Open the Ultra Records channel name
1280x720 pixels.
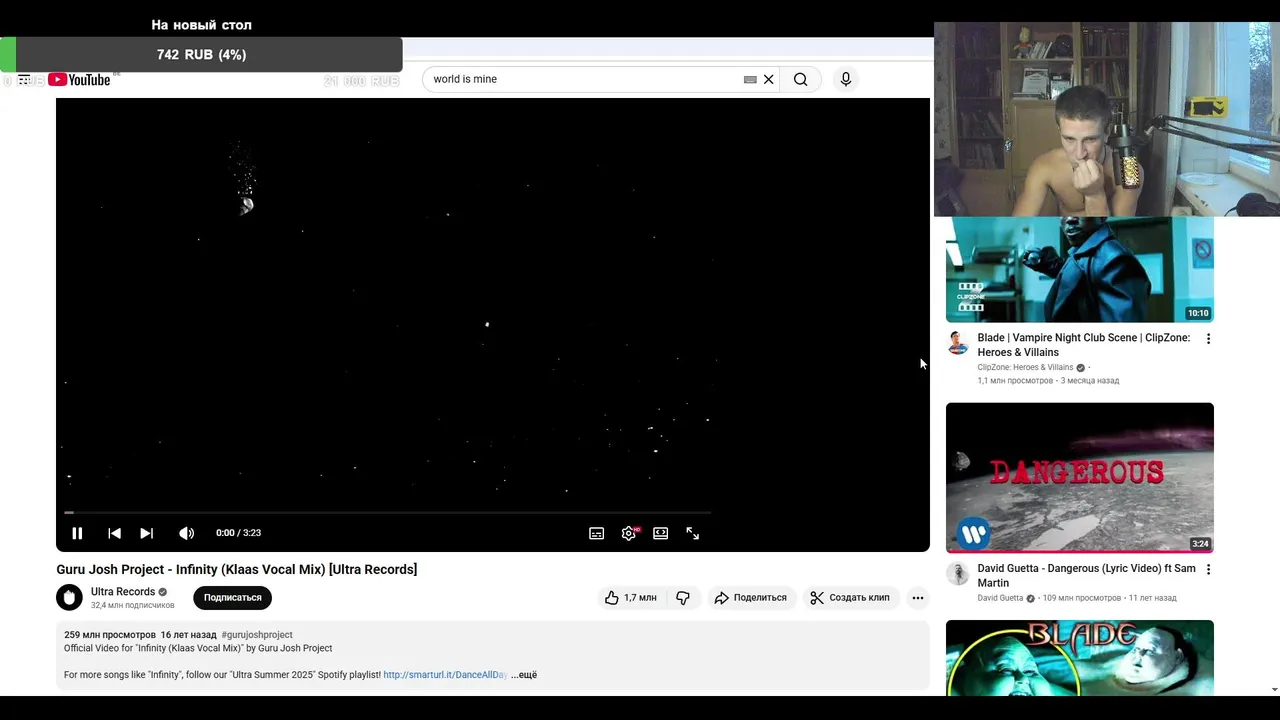pos(122,591)
